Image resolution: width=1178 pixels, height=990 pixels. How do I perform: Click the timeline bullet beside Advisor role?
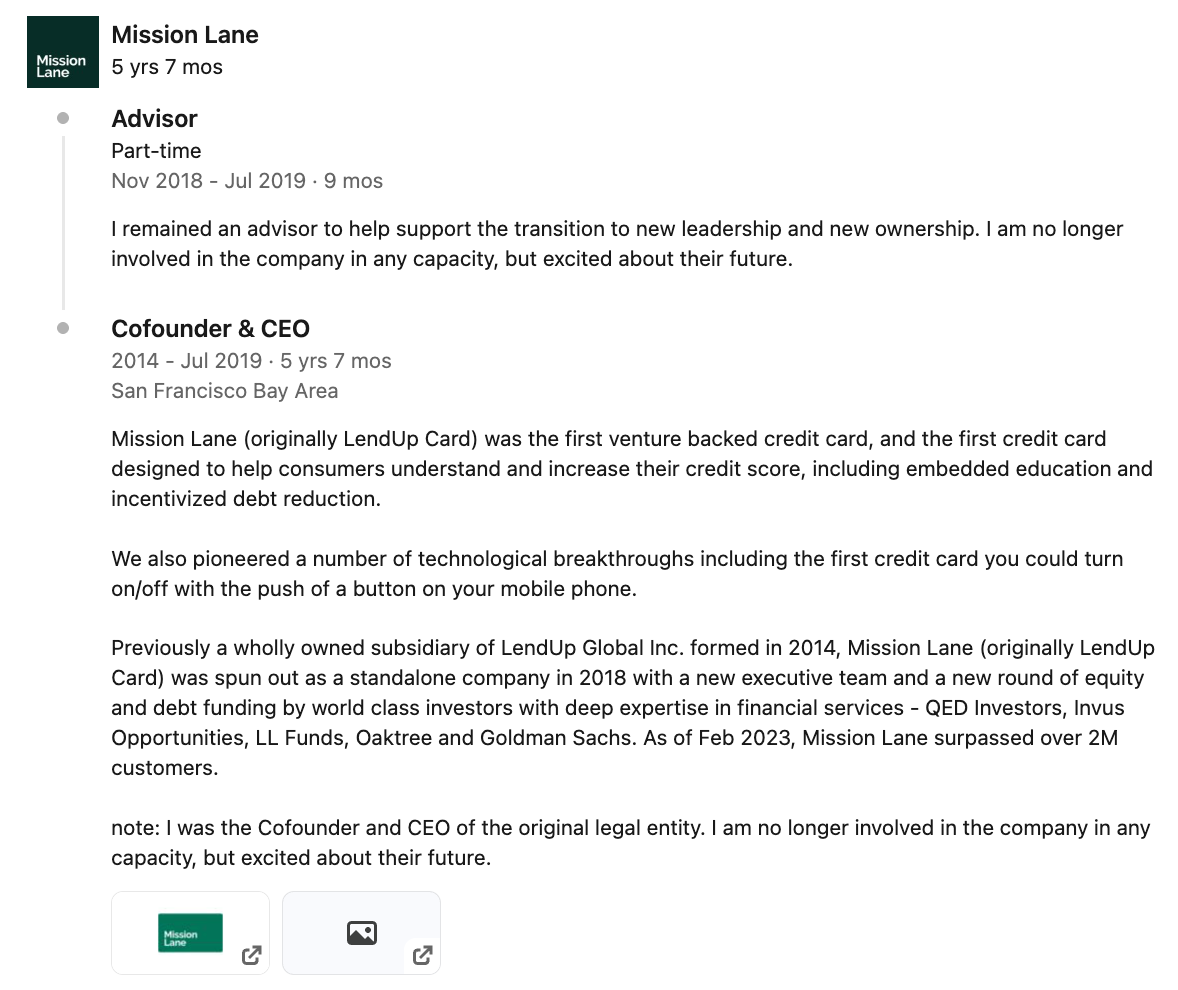(63, 118)
